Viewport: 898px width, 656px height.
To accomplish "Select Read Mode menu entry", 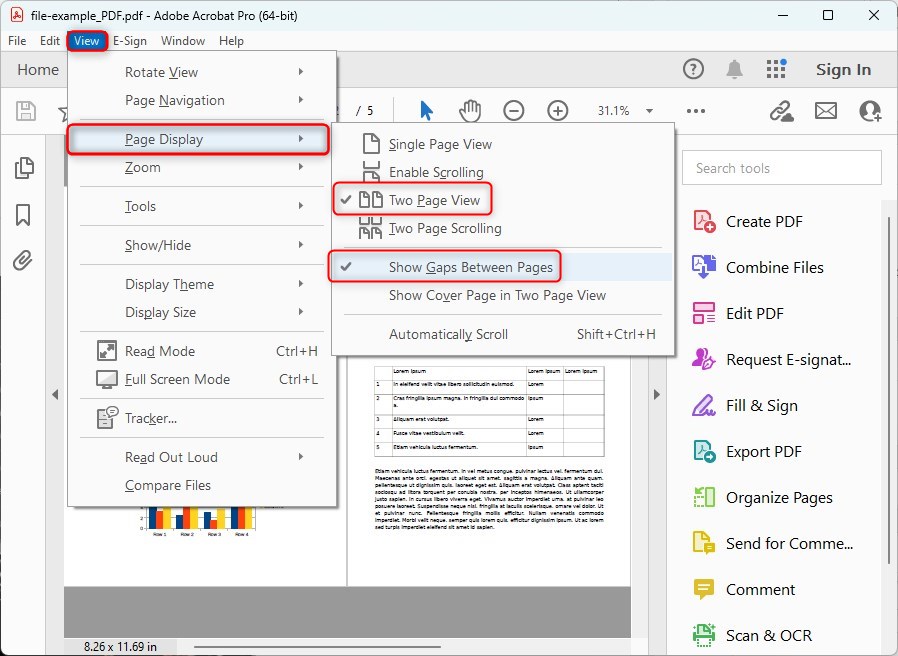I will click(160, 351).
